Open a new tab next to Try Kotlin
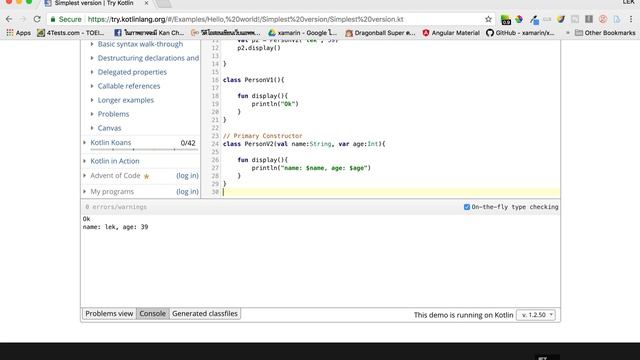The image size is (640, 360). click(164, 4)
